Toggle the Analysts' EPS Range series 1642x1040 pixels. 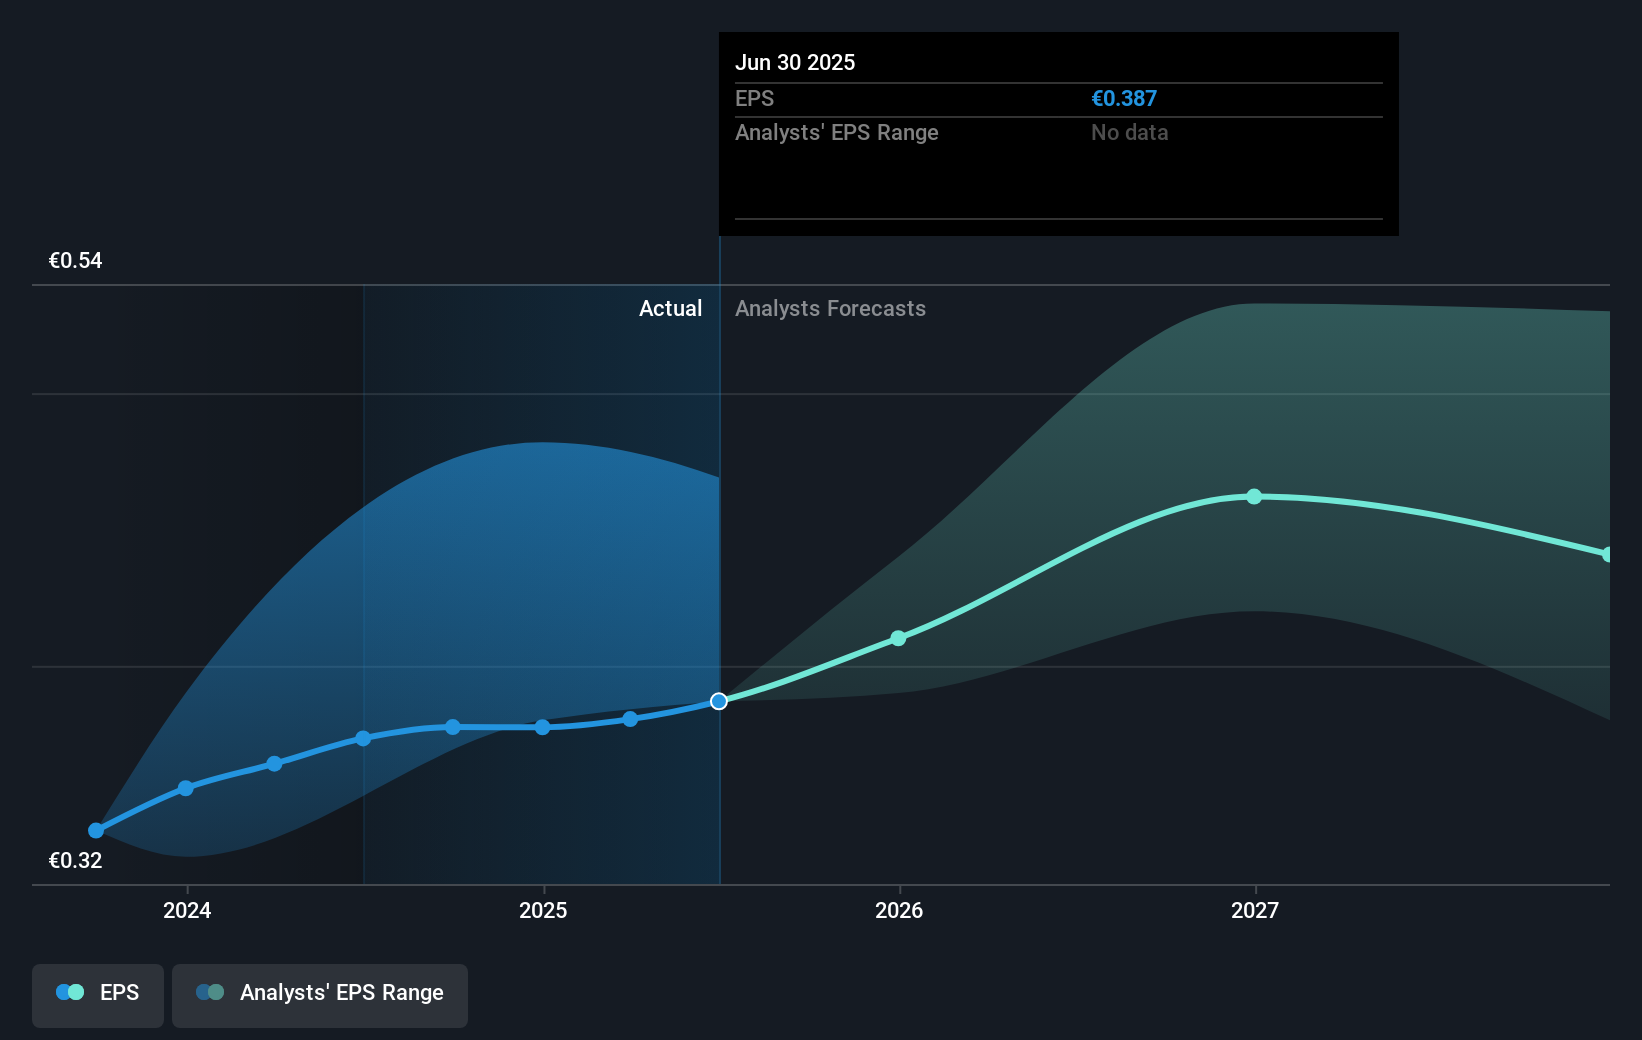[319, 994]
